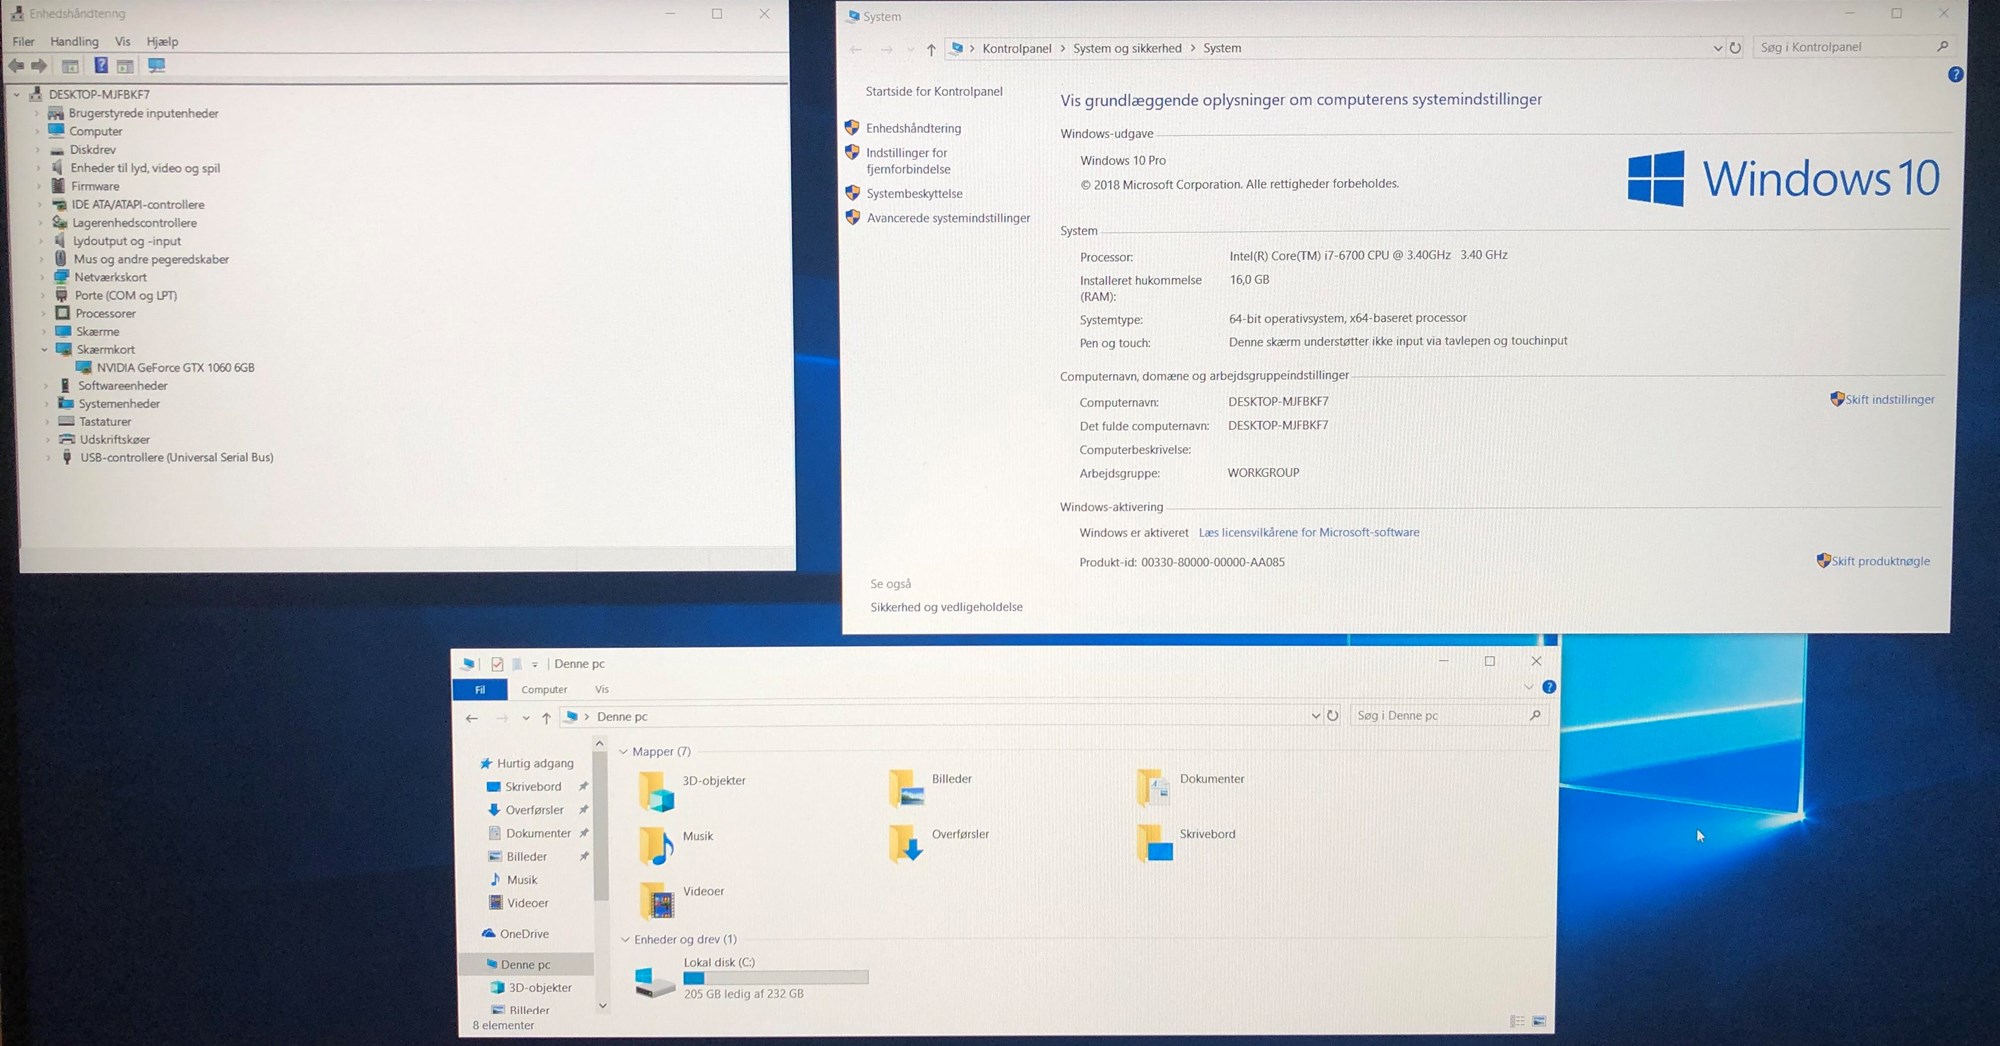Expand the Explorer ribbon chevron
The width and height of the screenshot is (2000, 1046).
pos(1528,687)
